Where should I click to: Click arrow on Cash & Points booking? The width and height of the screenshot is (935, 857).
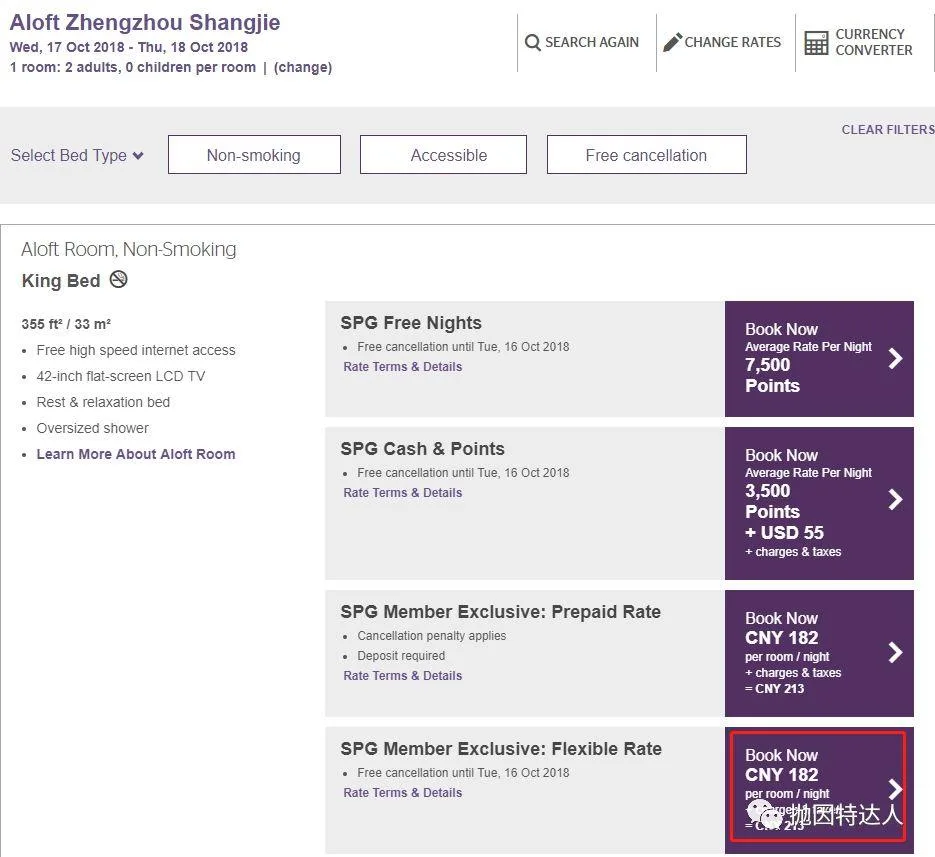[895, 499]
